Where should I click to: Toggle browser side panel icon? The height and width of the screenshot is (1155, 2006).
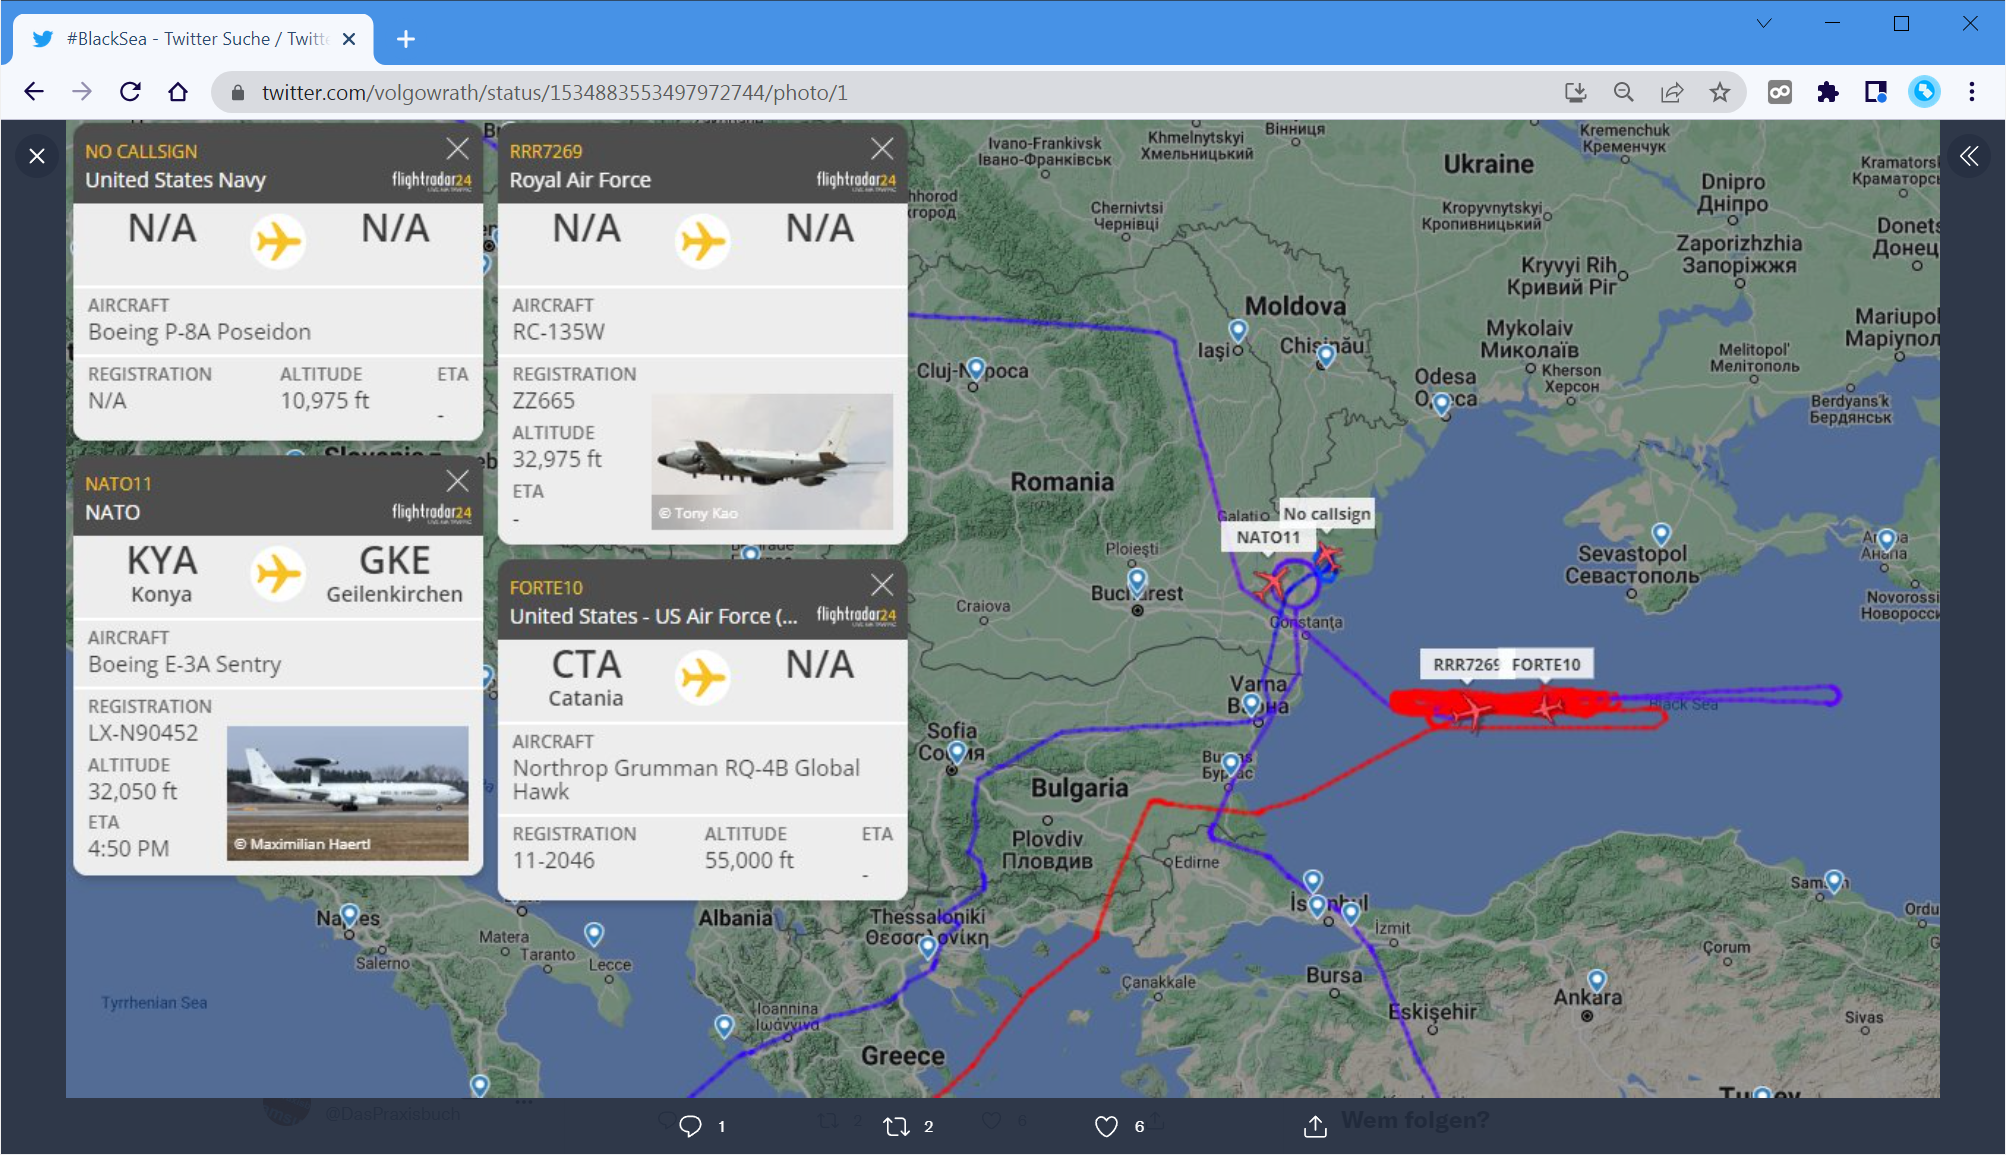pos(1875,92)
